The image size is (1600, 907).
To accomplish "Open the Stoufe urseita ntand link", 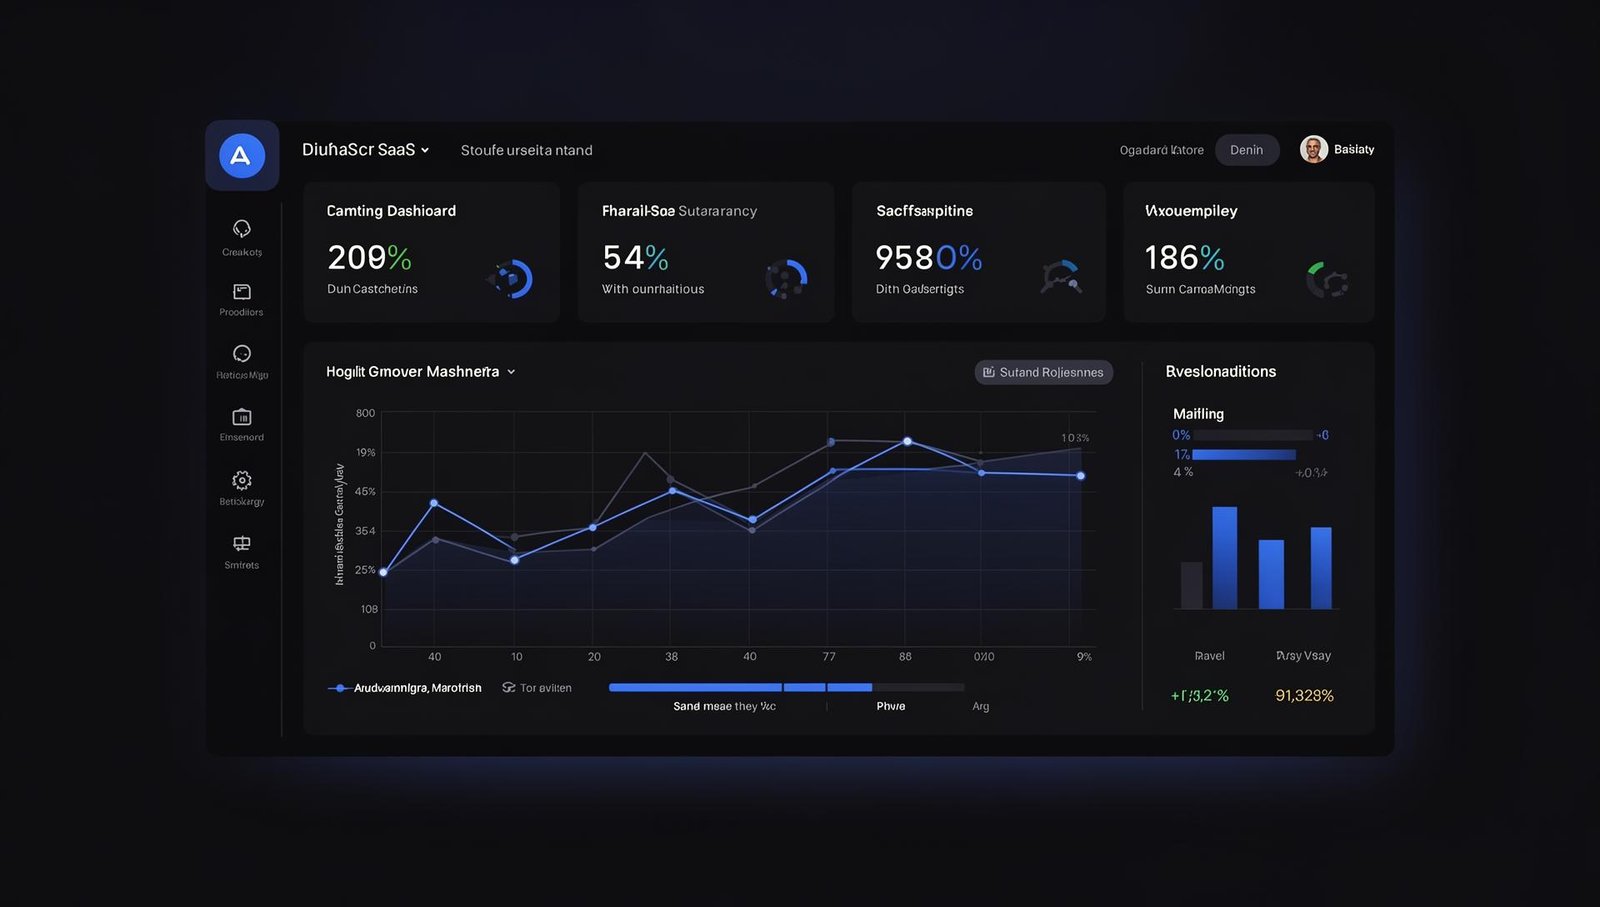I will tap(527, 150).
